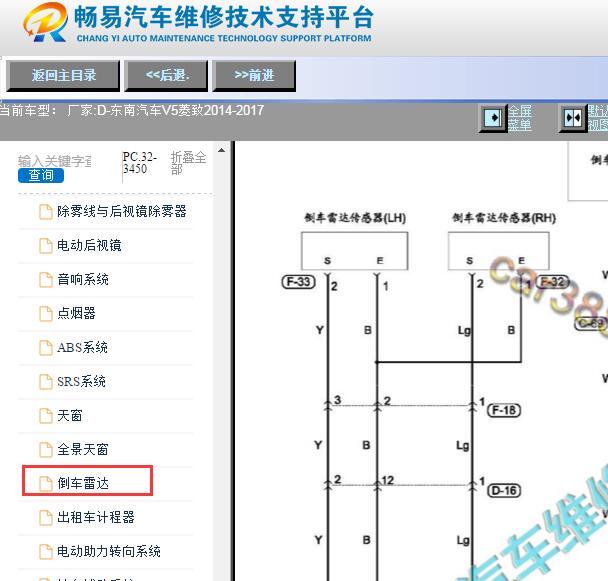Open SRS系统 tree item
608x581 pixels.
pyautogui.click(x=81, y=382)
